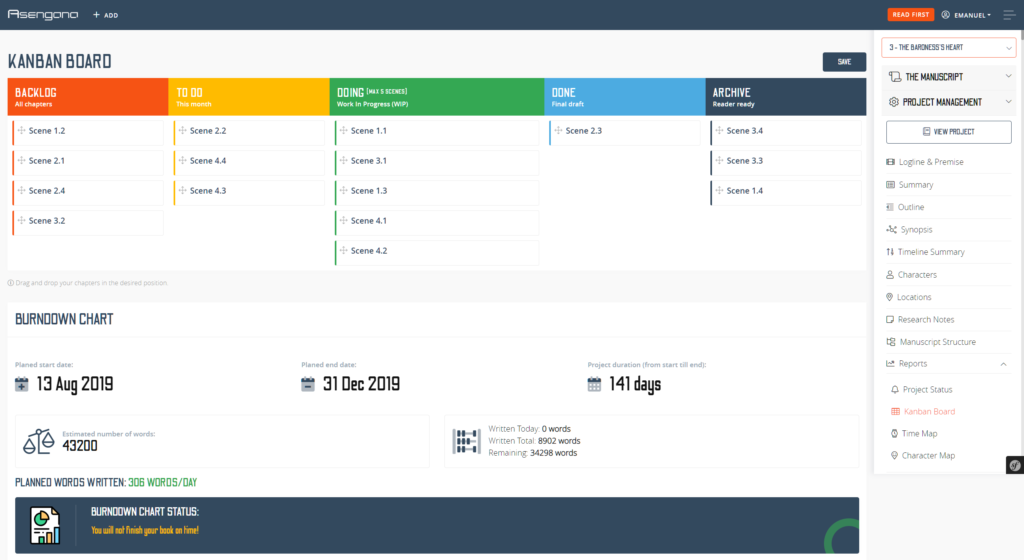The height and width of the screenshot is (560, 1024).
Task: Click the View Project button
Action: pyautogui.click(x=948, y=131)
